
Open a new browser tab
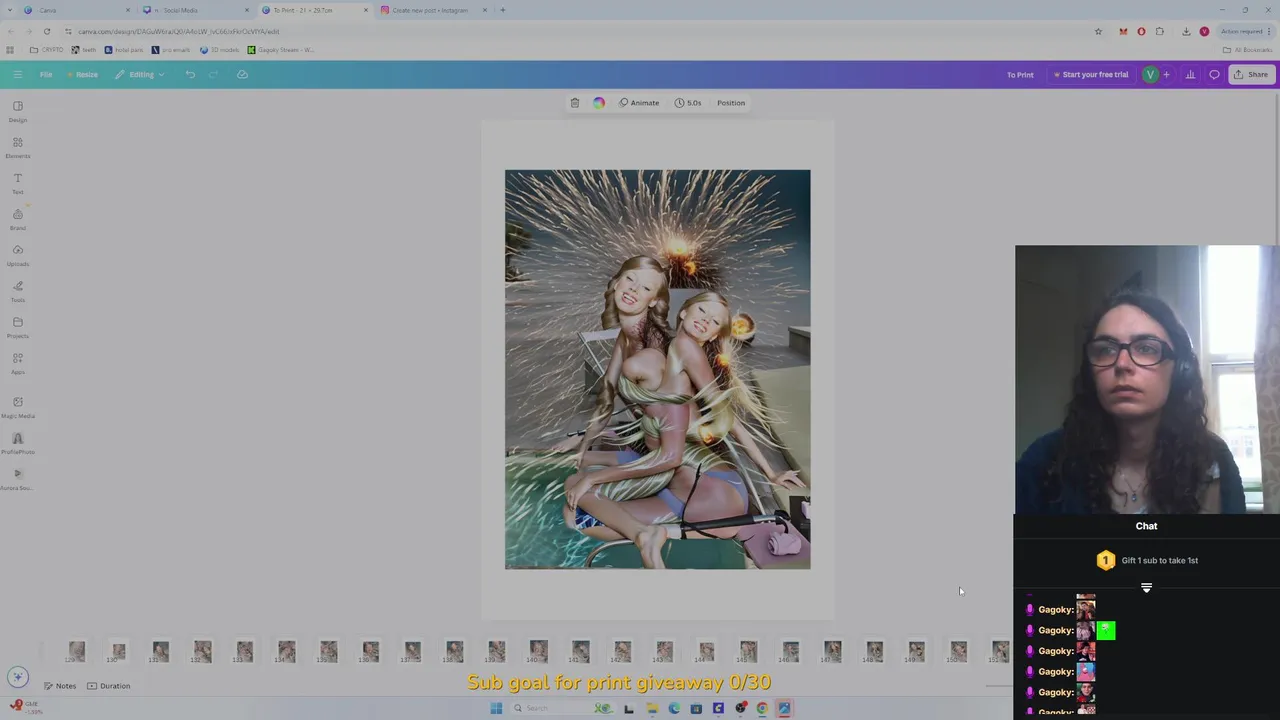point(503,10)
